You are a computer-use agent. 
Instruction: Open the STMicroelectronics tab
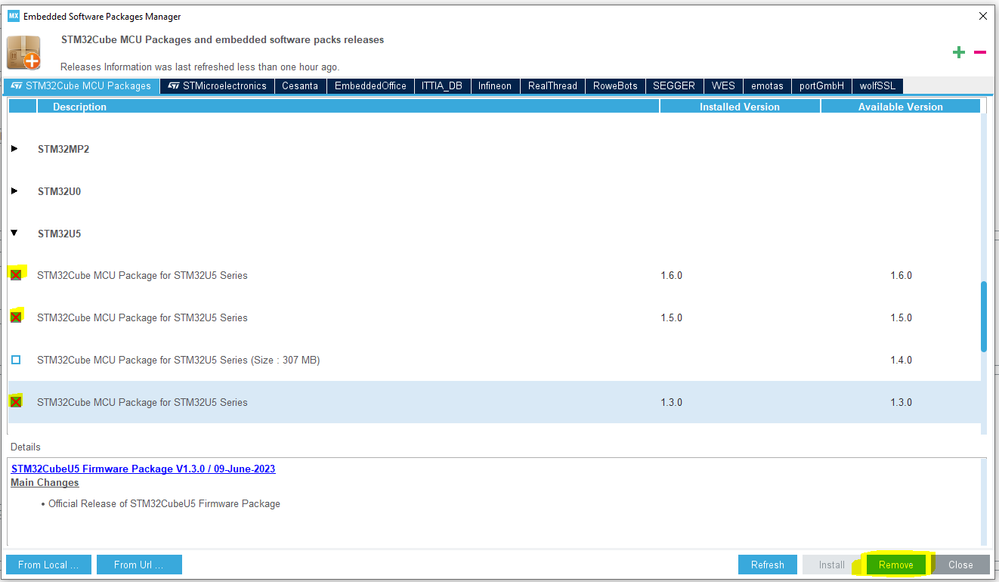click(217, 86)
